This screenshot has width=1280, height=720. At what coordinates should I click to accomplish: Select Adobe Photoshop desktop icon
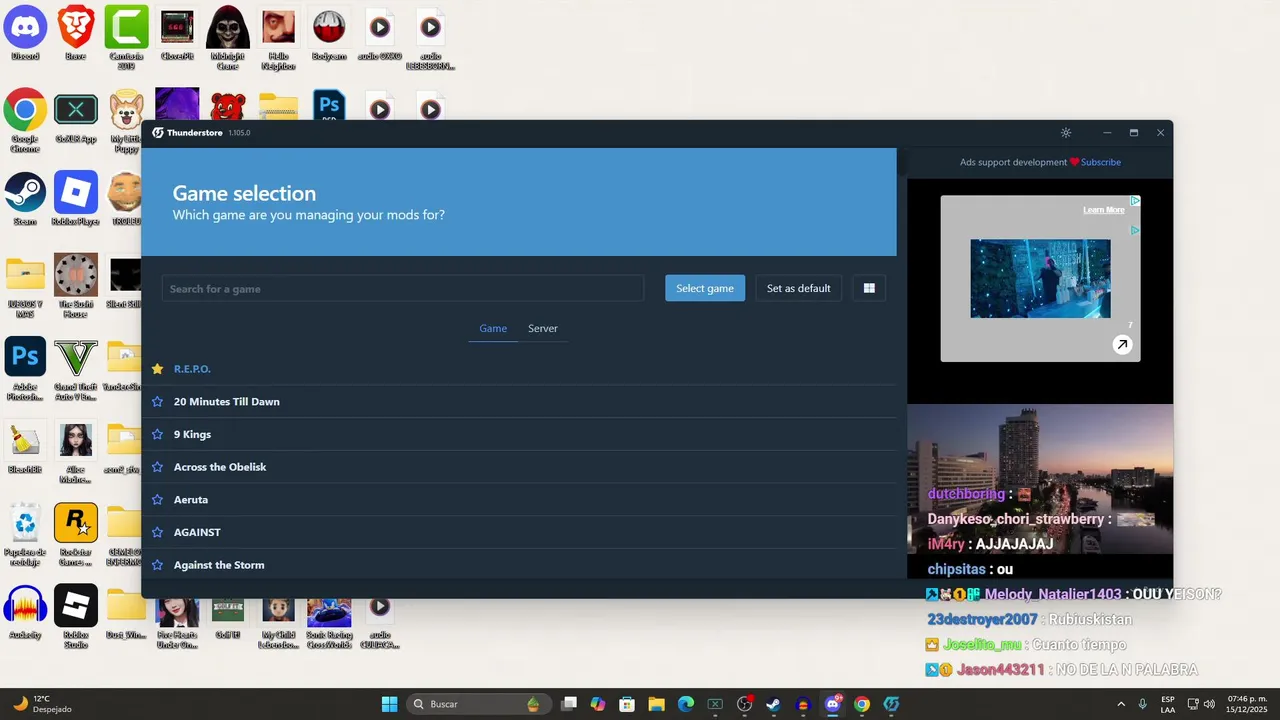[x=25, y=369]
